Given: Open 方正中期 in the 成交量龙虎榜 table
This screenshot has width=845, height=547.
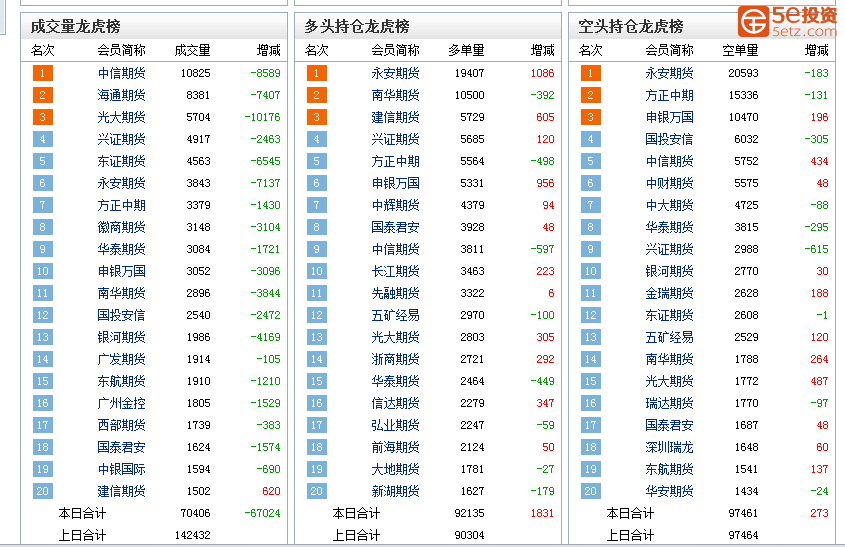Looking at the screenshot, I should click(121, 205).
